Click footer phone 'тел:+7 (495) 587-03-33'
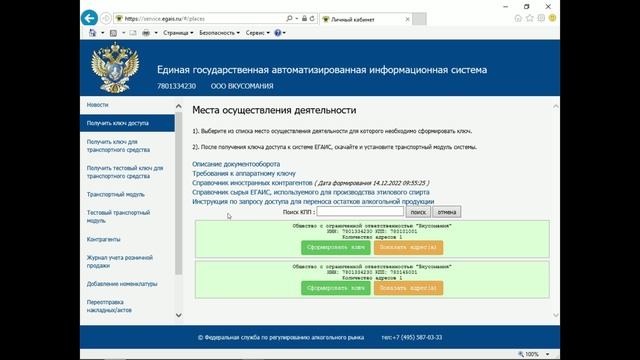Screen dimensions: 640x360 pyautogui.click(x=411, y=338)
